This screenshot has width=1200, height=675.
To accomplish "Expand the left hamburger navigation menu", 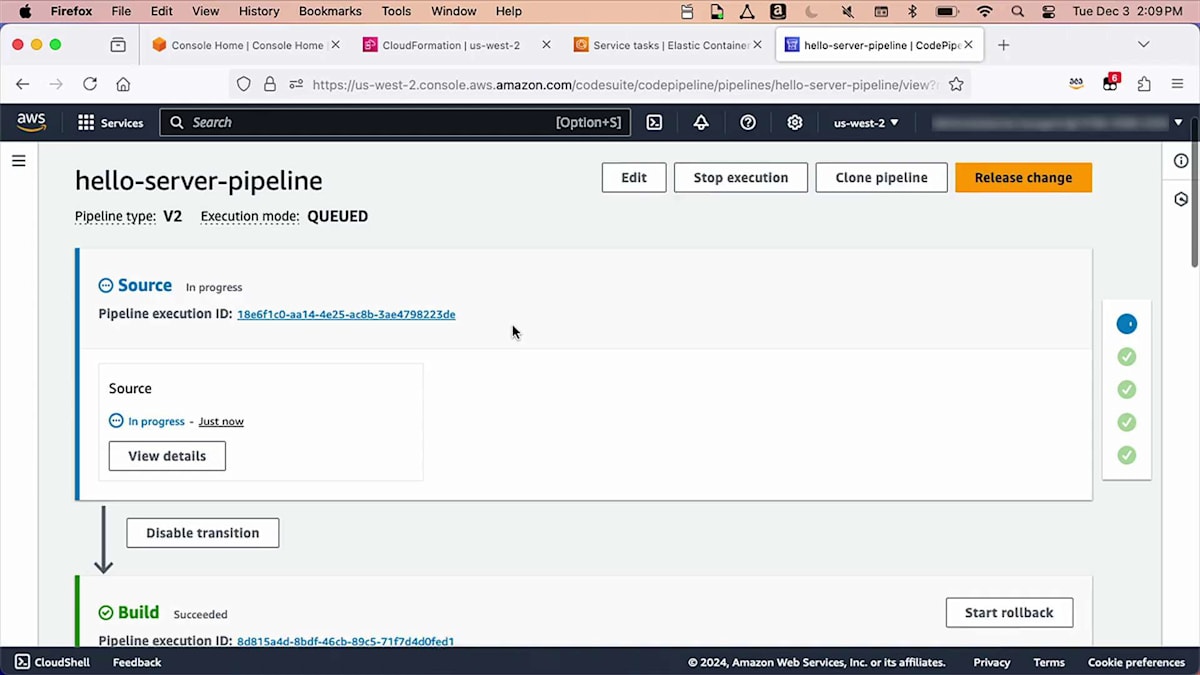I will click(18, 160).
